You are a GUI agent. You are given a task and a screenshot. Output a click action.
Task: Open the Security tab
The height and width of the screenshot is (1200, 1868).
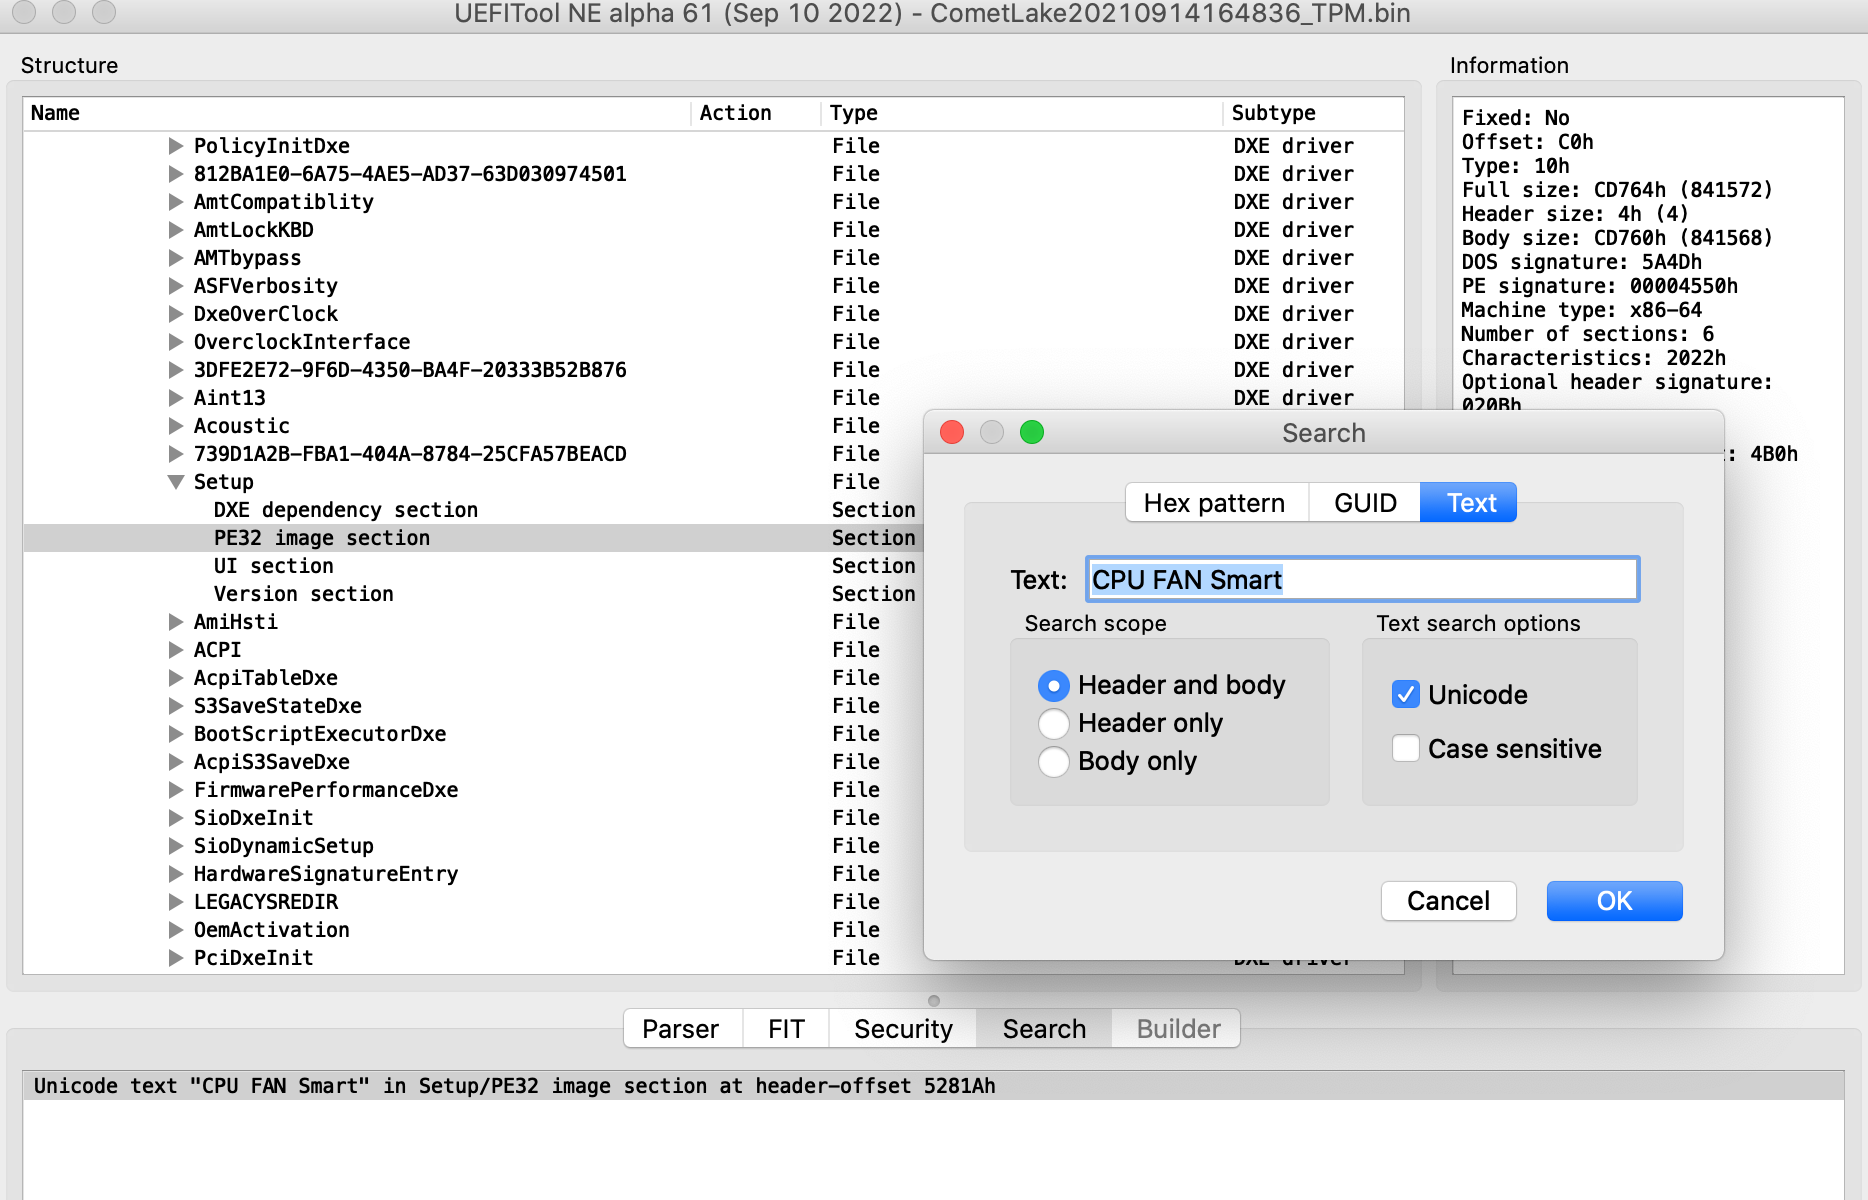pyautogui.click(x=903, y=1029)
